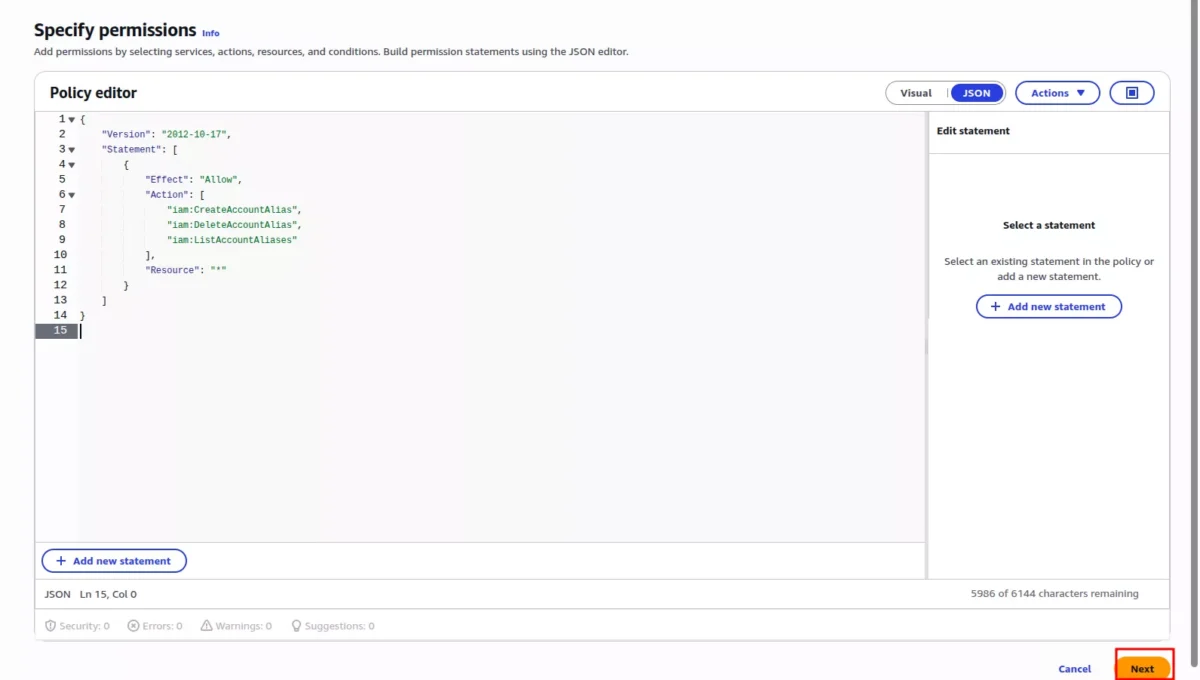Viewport: 1200px width, 680px height.
Task: Collapse the root object fold arrow on line 1
Action: point(72,120)
